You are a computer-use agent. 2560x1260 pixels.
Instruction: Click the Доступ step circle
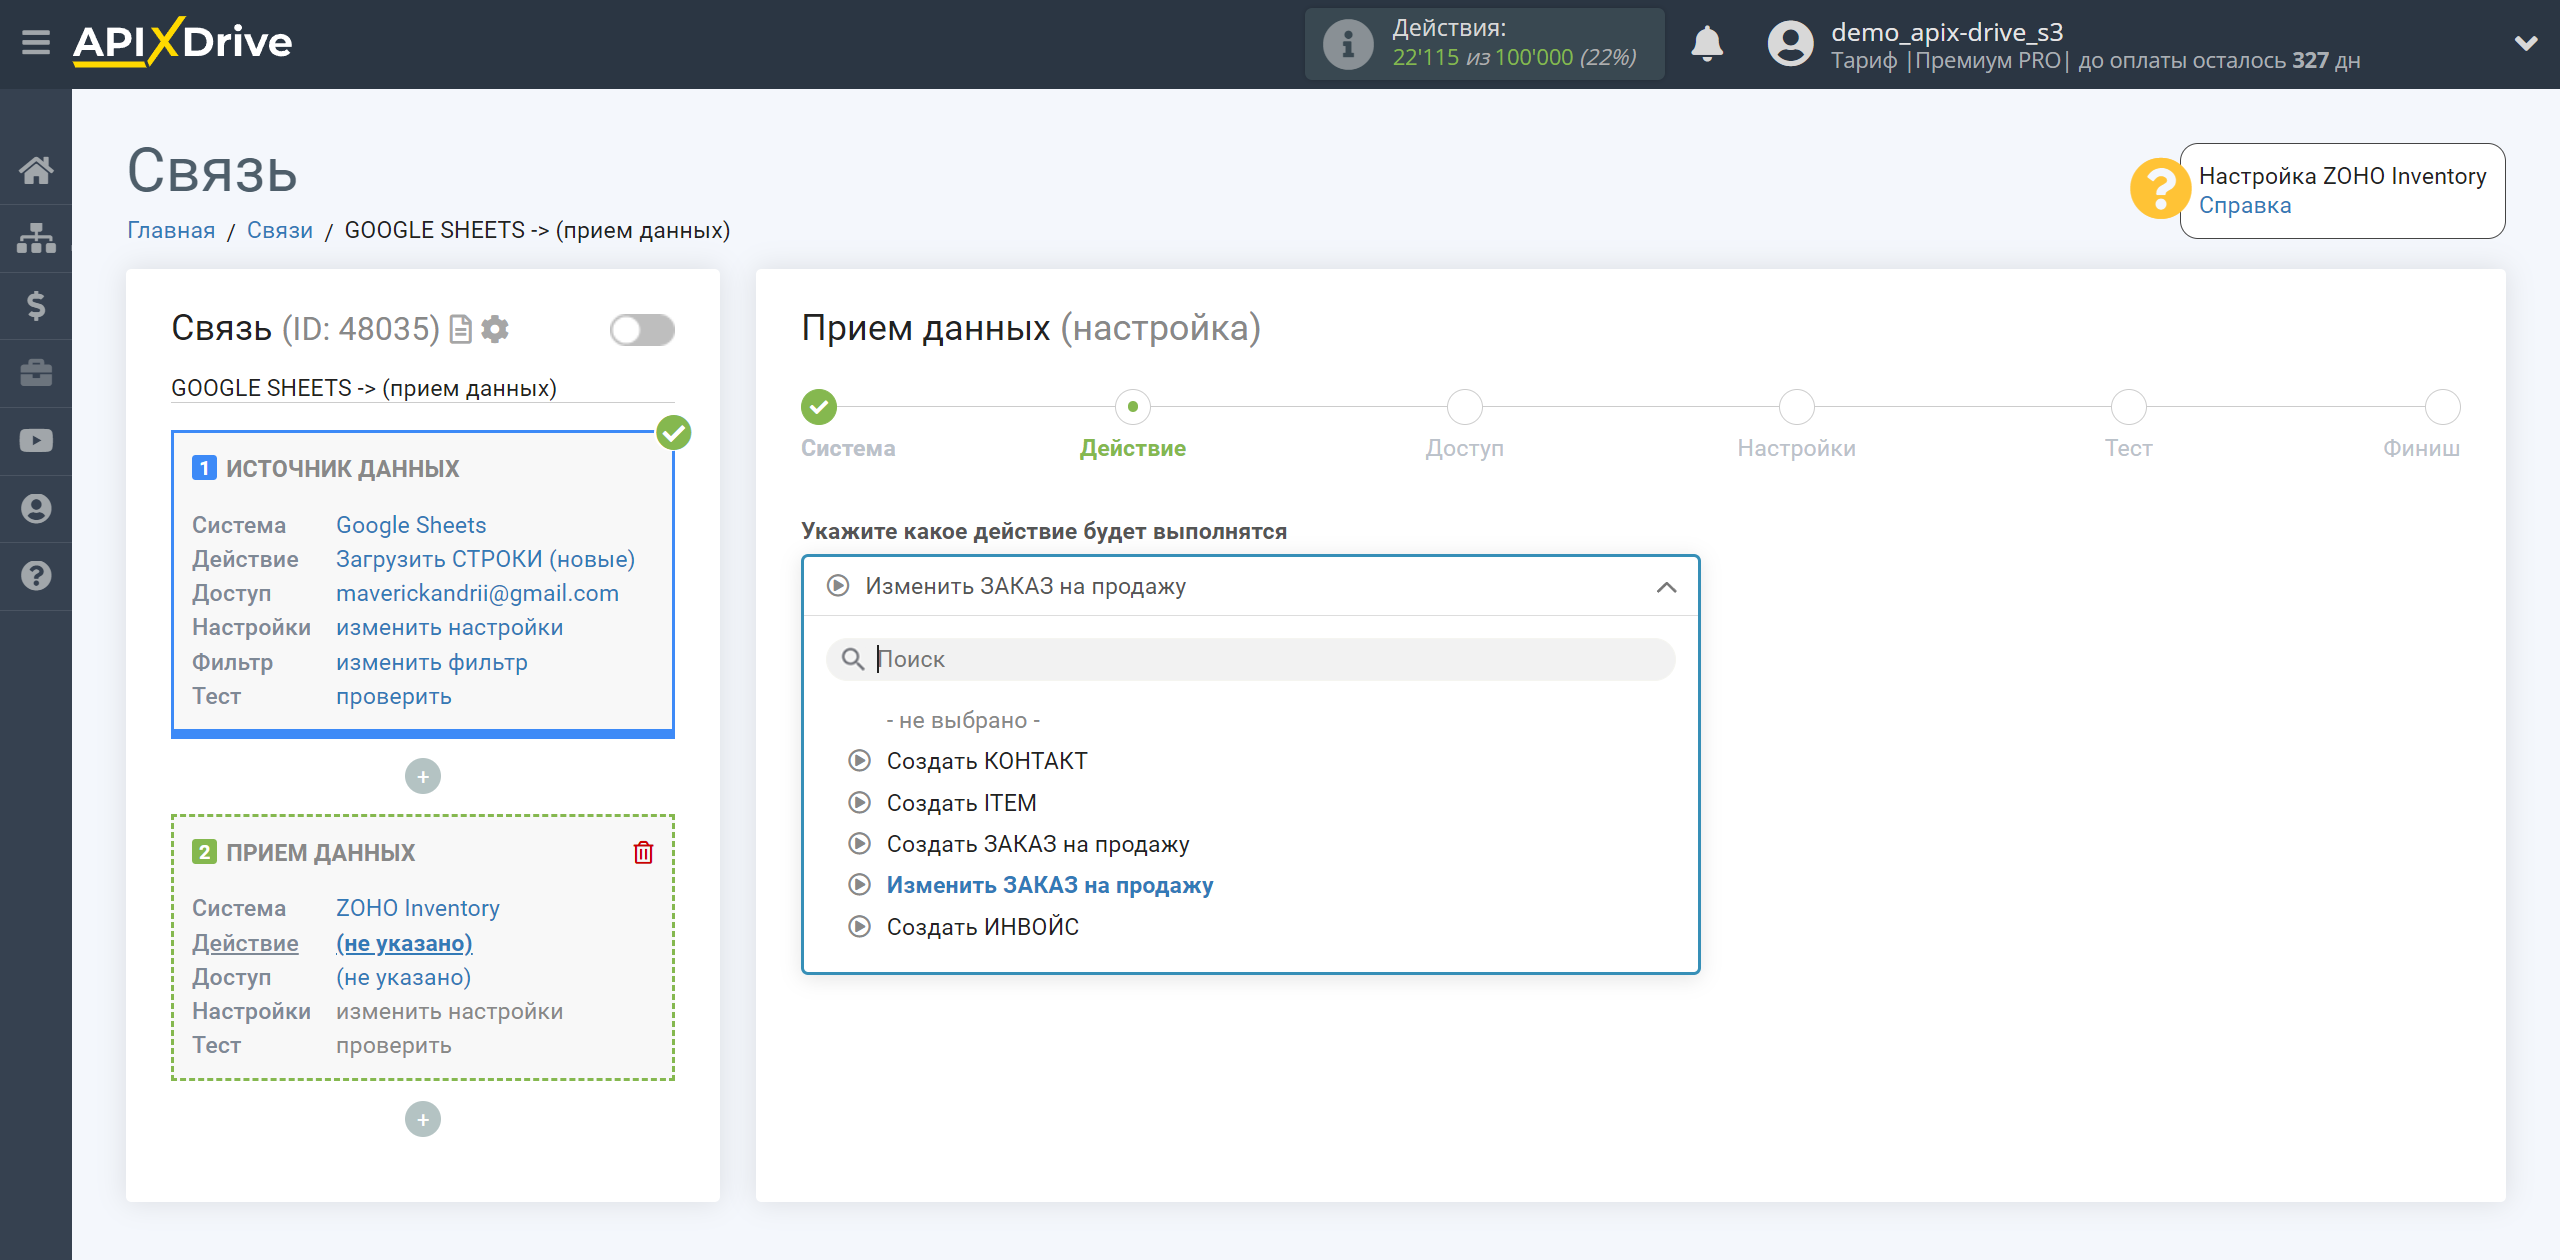pos(1465,408)
